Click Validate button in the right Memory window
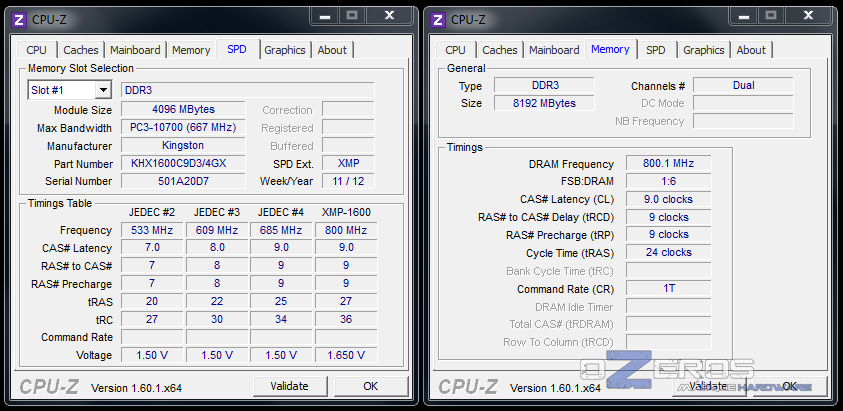The width and height of the screenshot is (843, 411). (x=709, y=386)
